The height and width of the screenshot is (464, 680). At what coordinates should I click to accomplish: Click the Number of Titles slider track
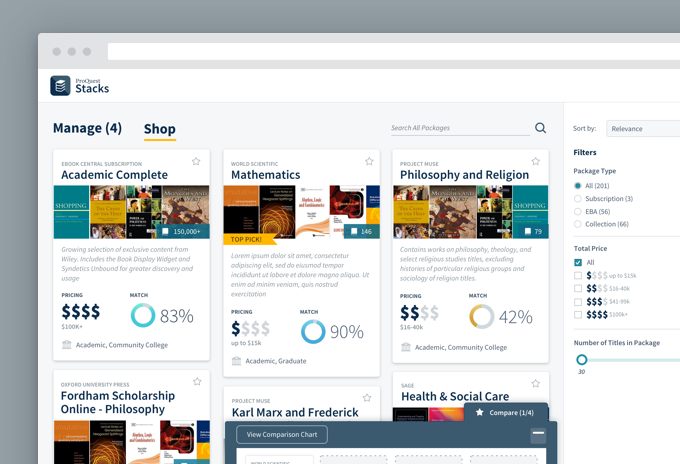coord(633,360)
